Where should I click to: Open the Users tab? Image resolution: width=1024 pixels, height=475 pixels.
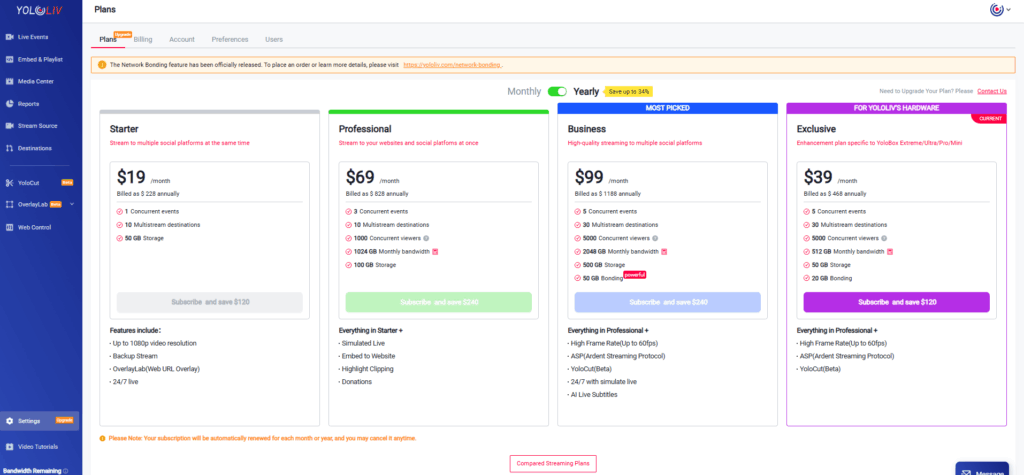[x=273, y=39]
